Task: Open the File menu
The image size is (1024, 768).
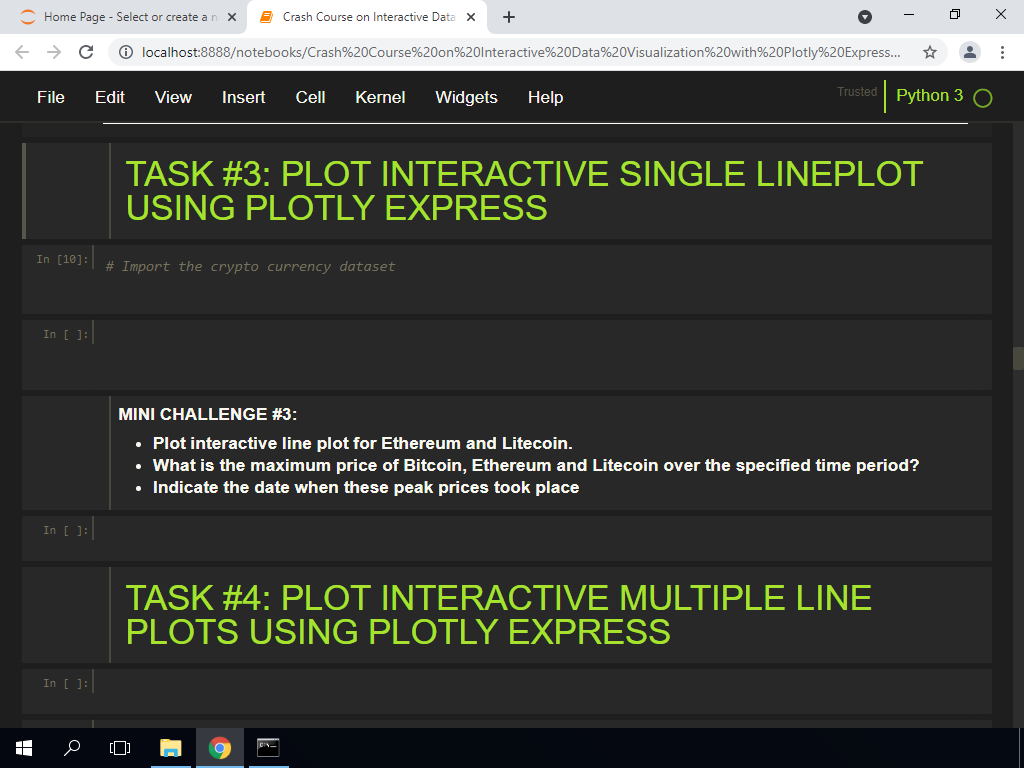Action: coord(51,97)
